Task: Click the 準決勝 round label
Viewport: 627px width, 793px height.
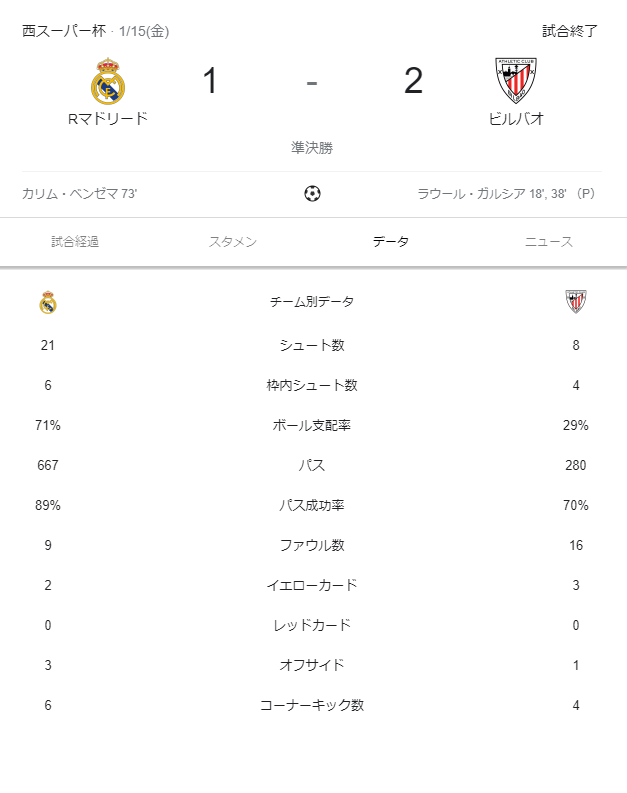Action: coord(312,148)
